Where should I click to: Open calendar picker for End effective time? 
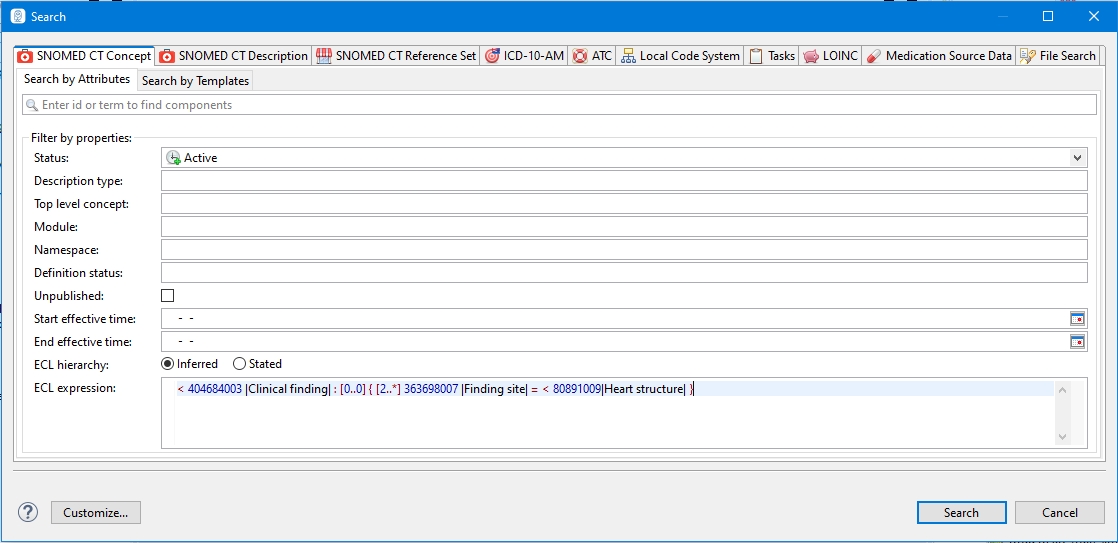tap(1077, 342)
